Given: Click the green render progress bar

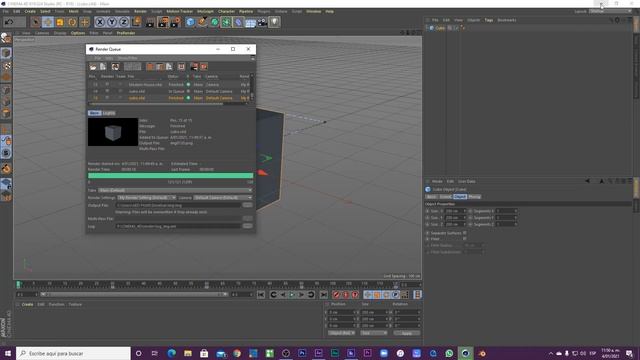Looking at the screenshot, I should (171, 176).
